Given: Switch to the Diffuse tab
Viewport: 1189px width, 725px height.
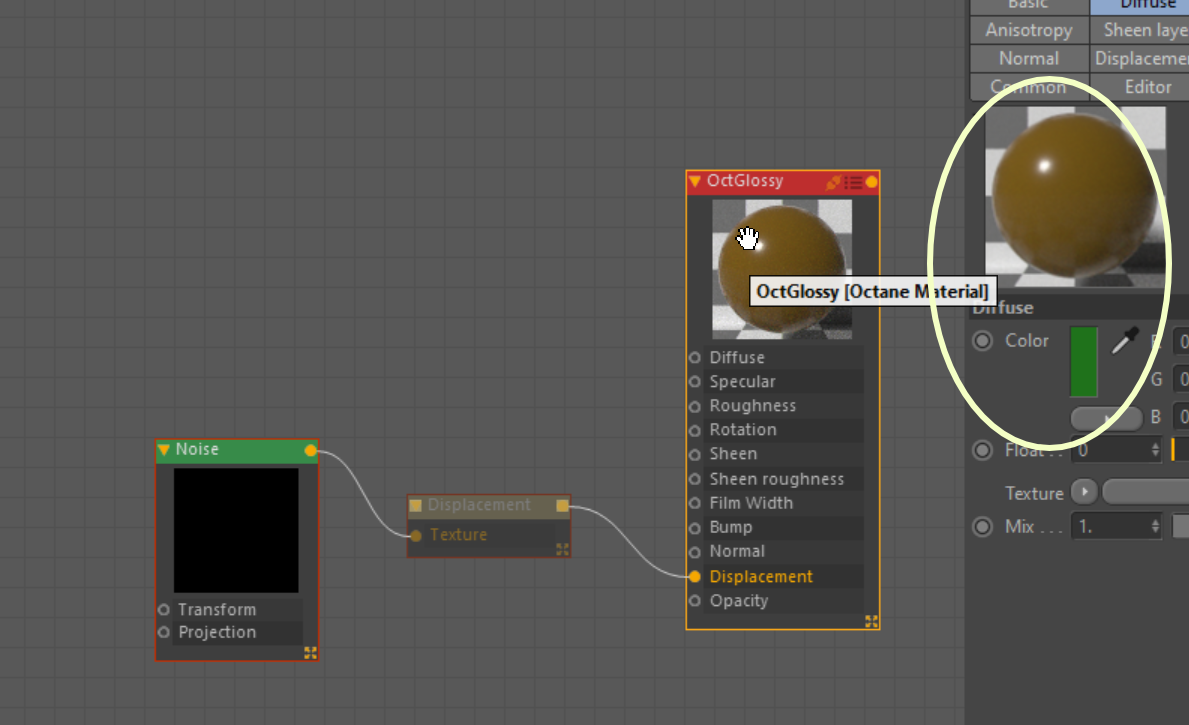Looking at the screenshot, I should (x=1140, y=6).
